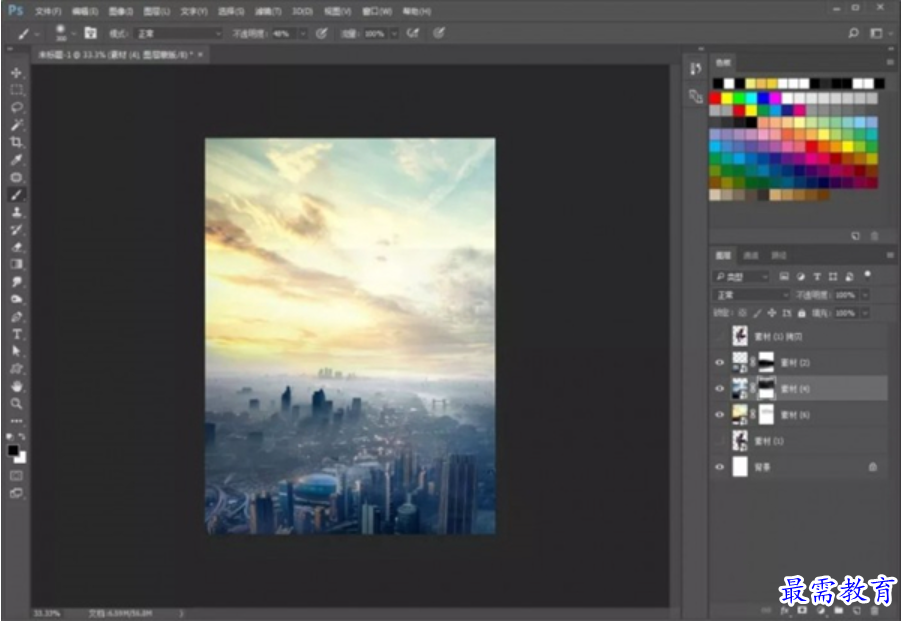Enable airbrush-style build-up effect
The image size is (903, 622).
point(413,33)
